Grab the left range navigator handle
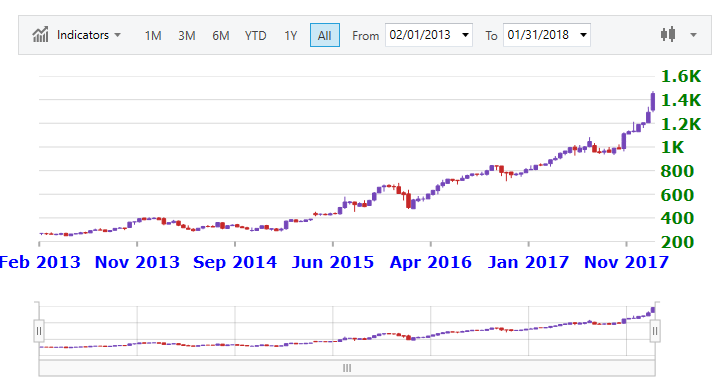The height and width of the screenshot is (390, 717). pyautogui.click(x=39, y=331)
